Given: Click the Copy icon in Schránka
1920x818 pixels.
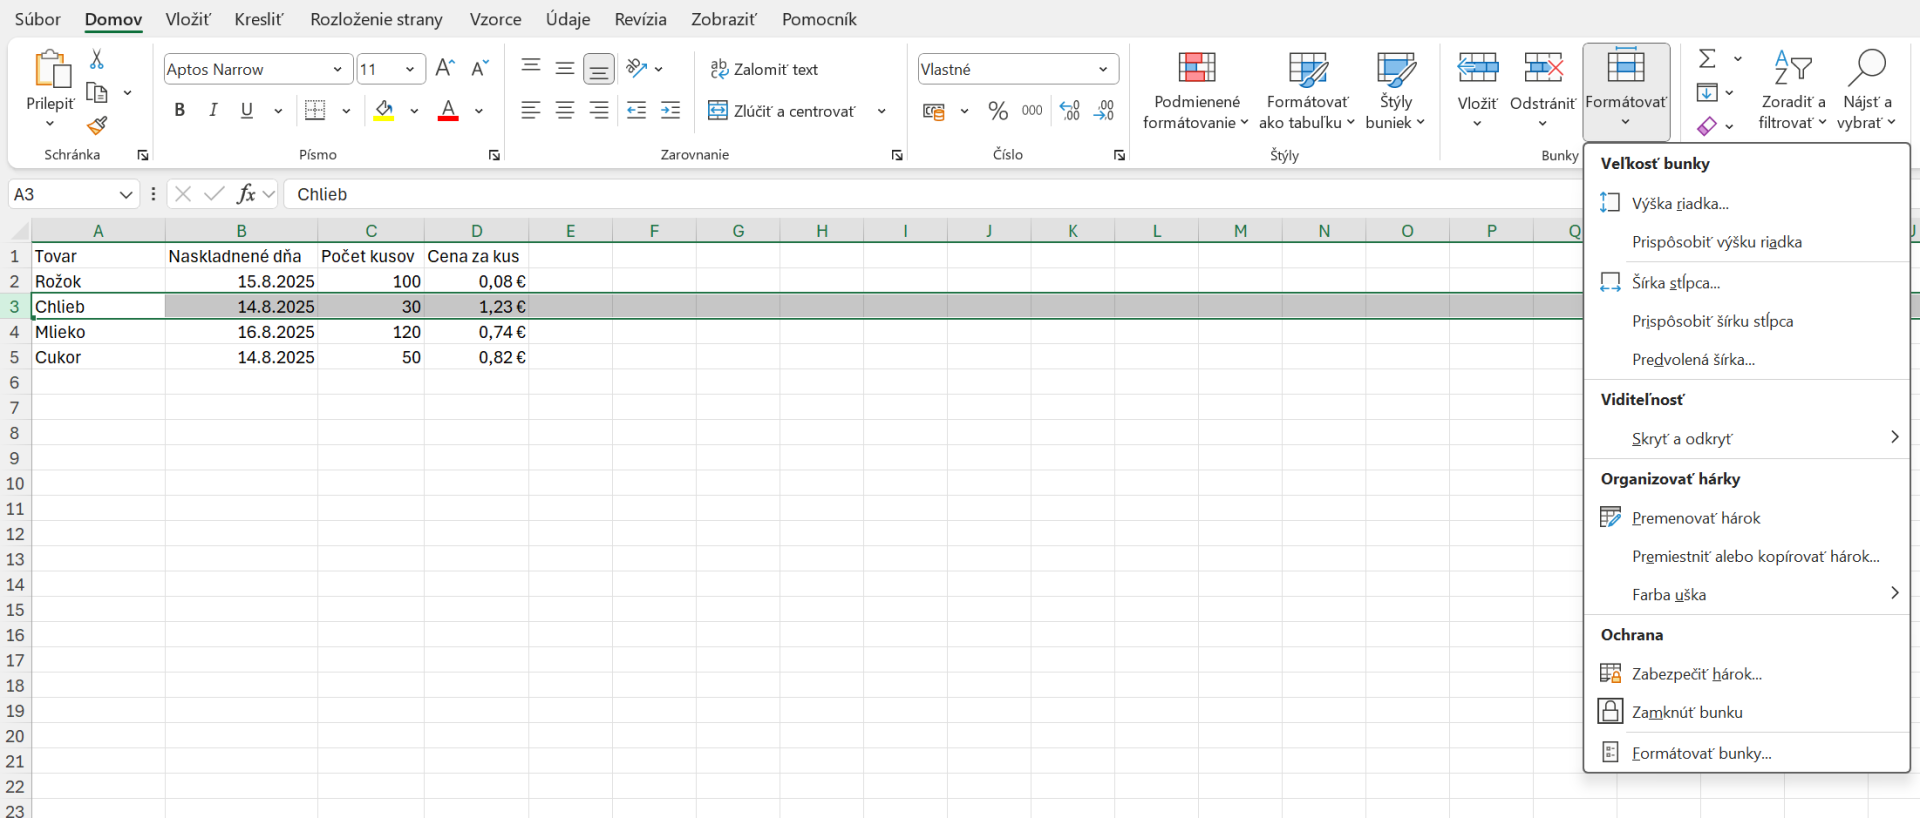Looking at the screenshot, I should coord(97,93).
